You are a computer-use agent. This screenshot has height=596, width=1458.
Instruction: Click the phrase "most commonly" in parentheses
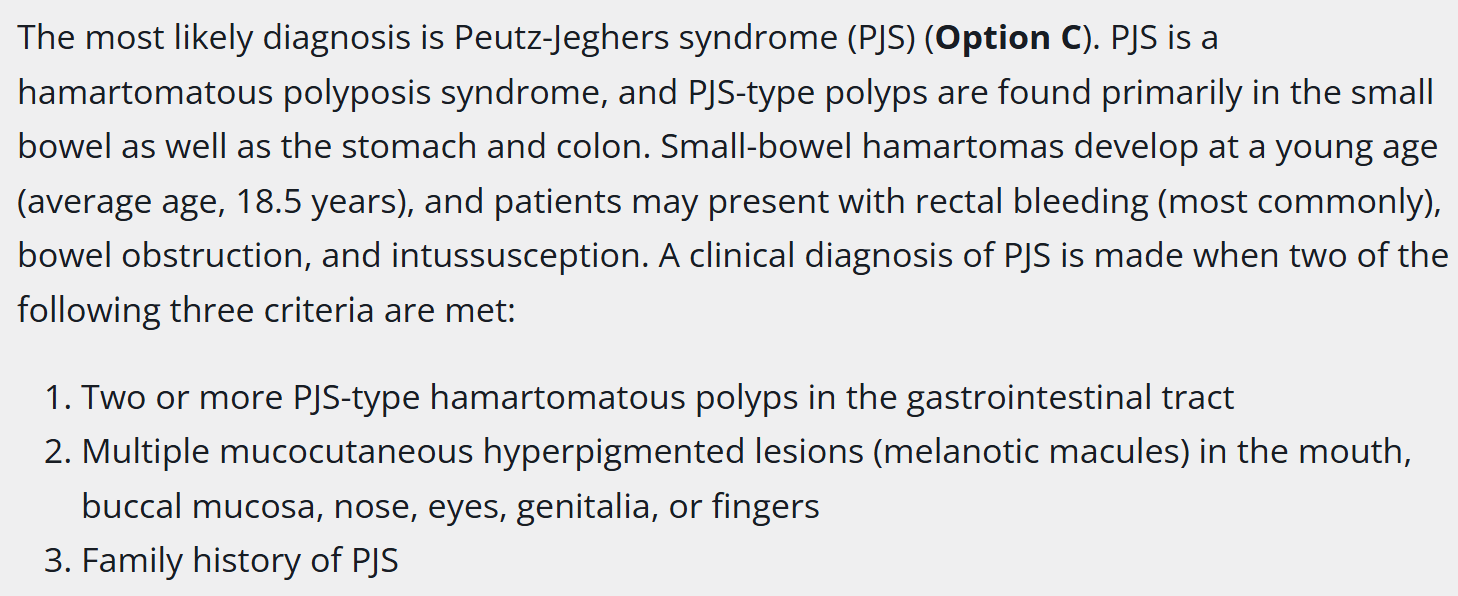[x=1296, y=202]
